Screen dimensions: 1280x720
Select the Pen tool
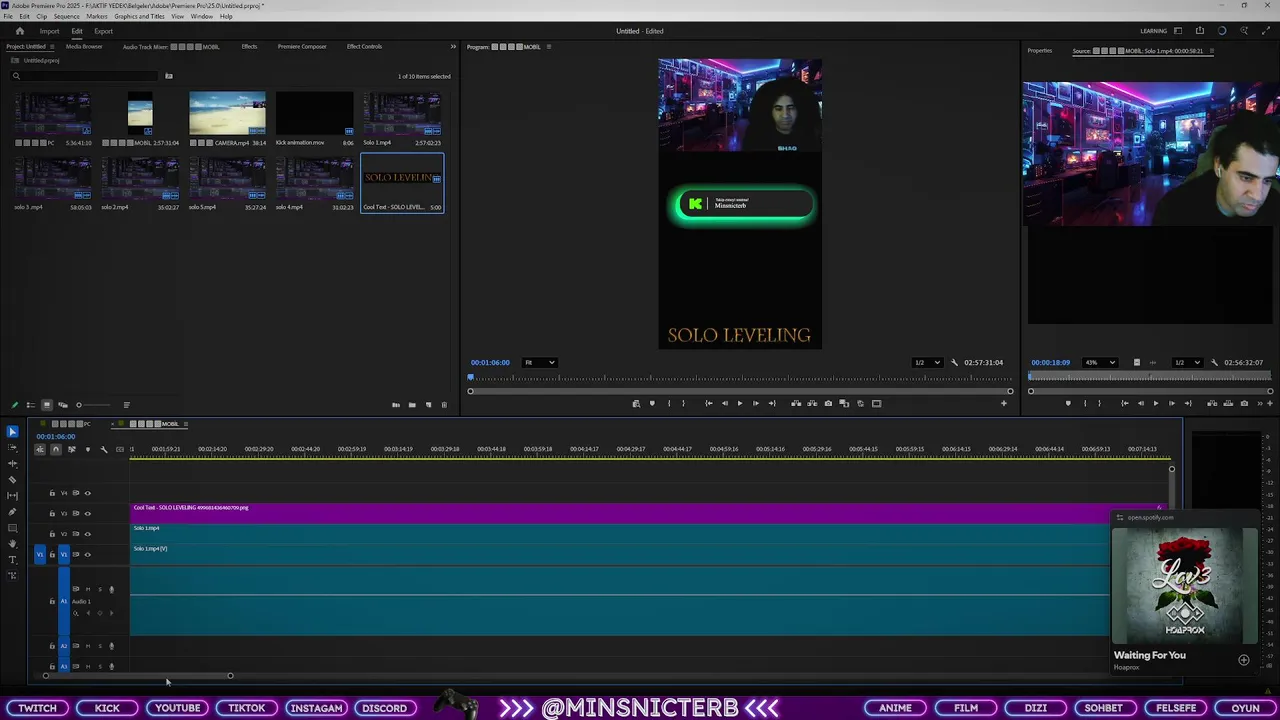click(12, 512)
